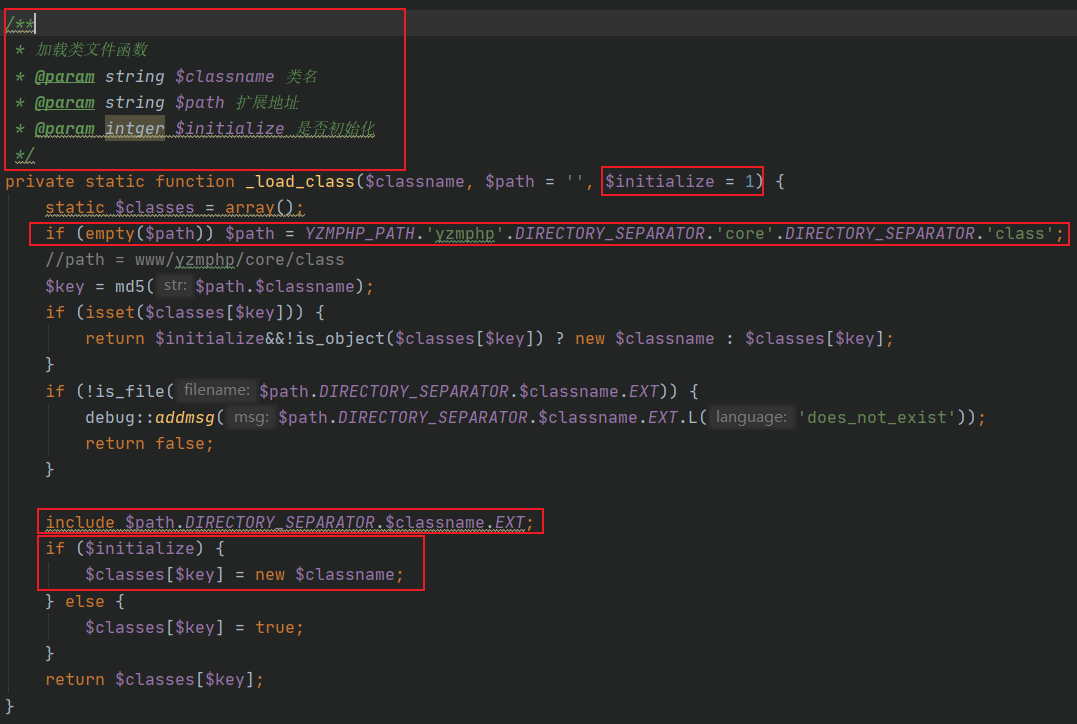
Task: Click the //path = www/yzmphp/core/class comment
Action: tap(195, 260)
